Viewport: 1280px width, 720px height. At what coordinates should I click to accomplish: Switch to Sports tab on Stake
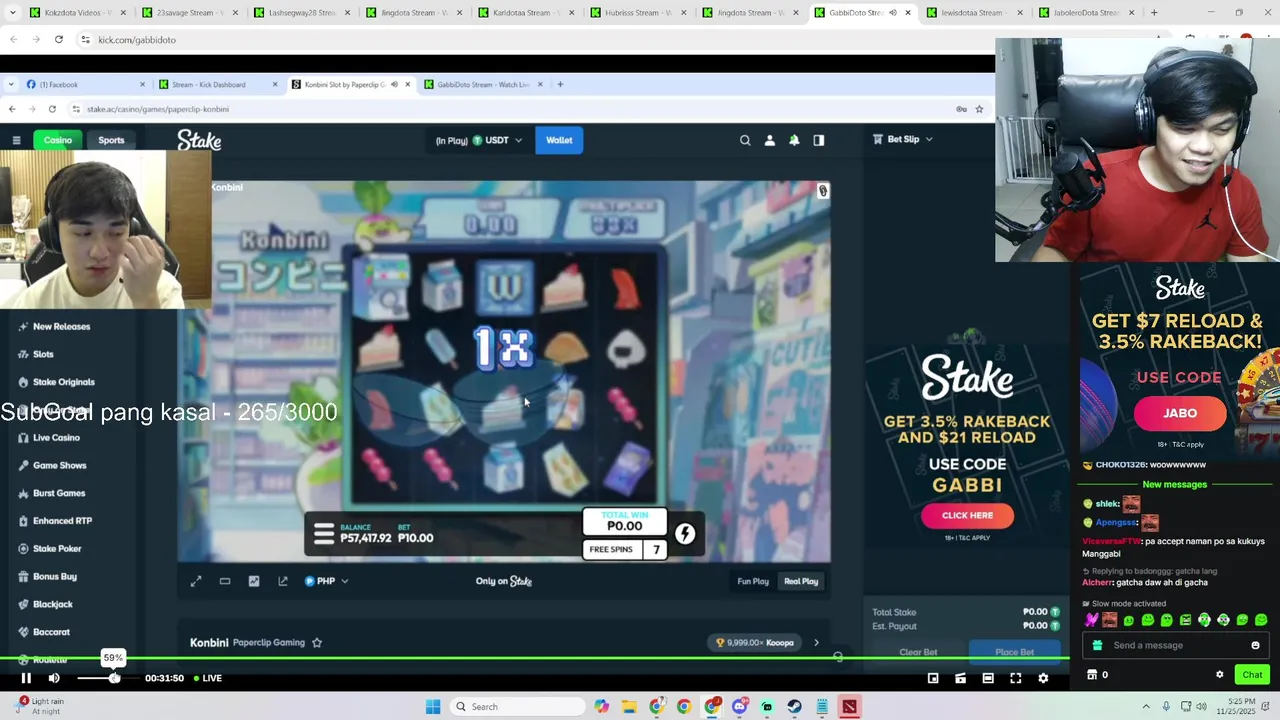(x=111, y=140)
